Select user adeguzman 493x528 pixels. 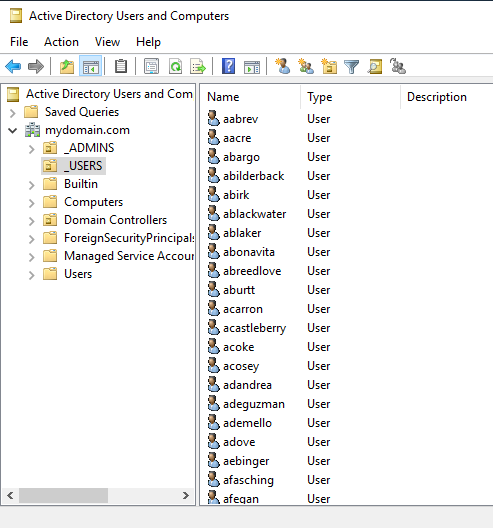(254, 404)
